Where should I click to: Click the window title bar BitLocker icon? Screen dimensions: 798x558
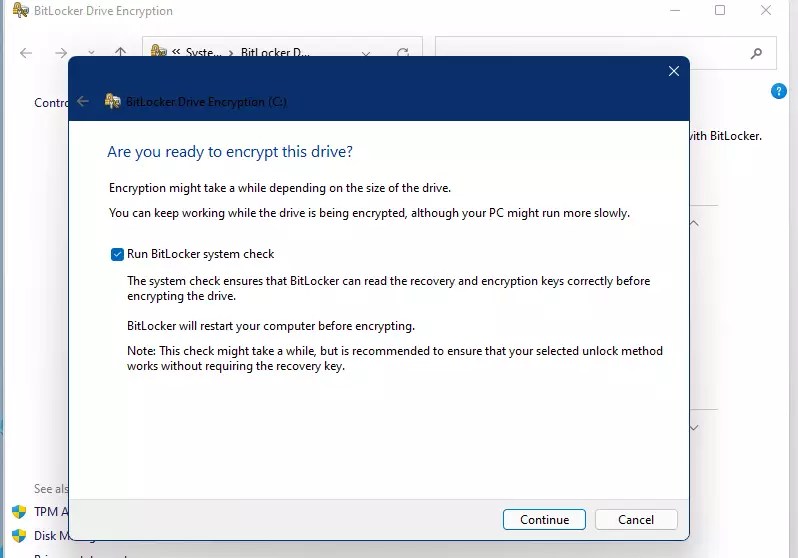tap(20, 10)
